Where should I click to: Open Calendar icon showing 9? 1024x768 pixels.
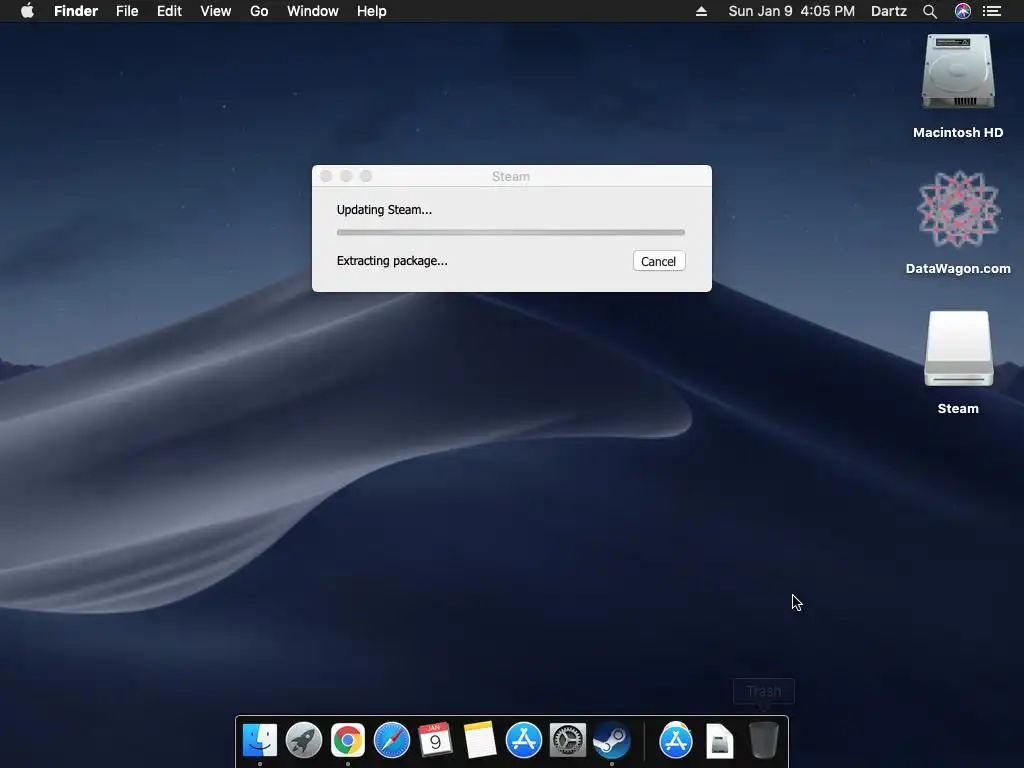tap(436, 741)
